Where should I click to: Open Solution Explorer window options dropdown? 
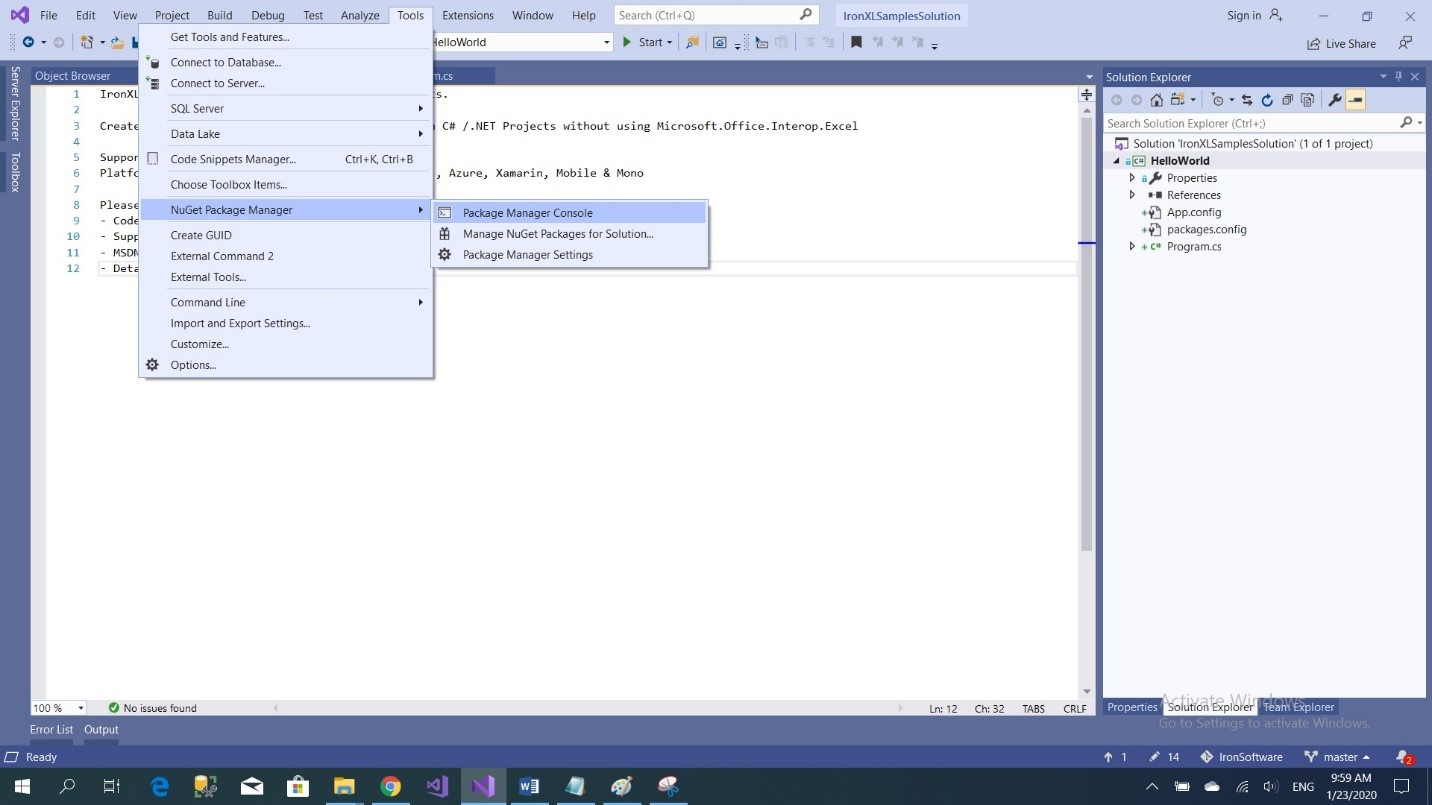coord(1384,77)
